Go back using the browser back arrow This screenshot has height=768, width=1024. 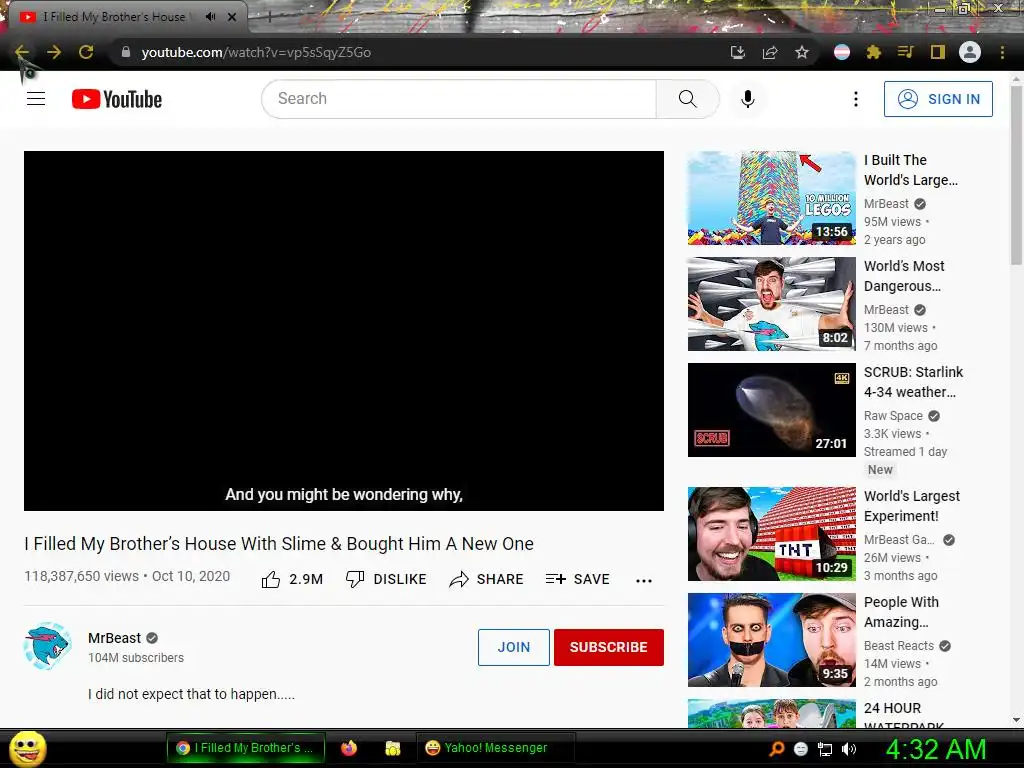(x=22, y=52)
